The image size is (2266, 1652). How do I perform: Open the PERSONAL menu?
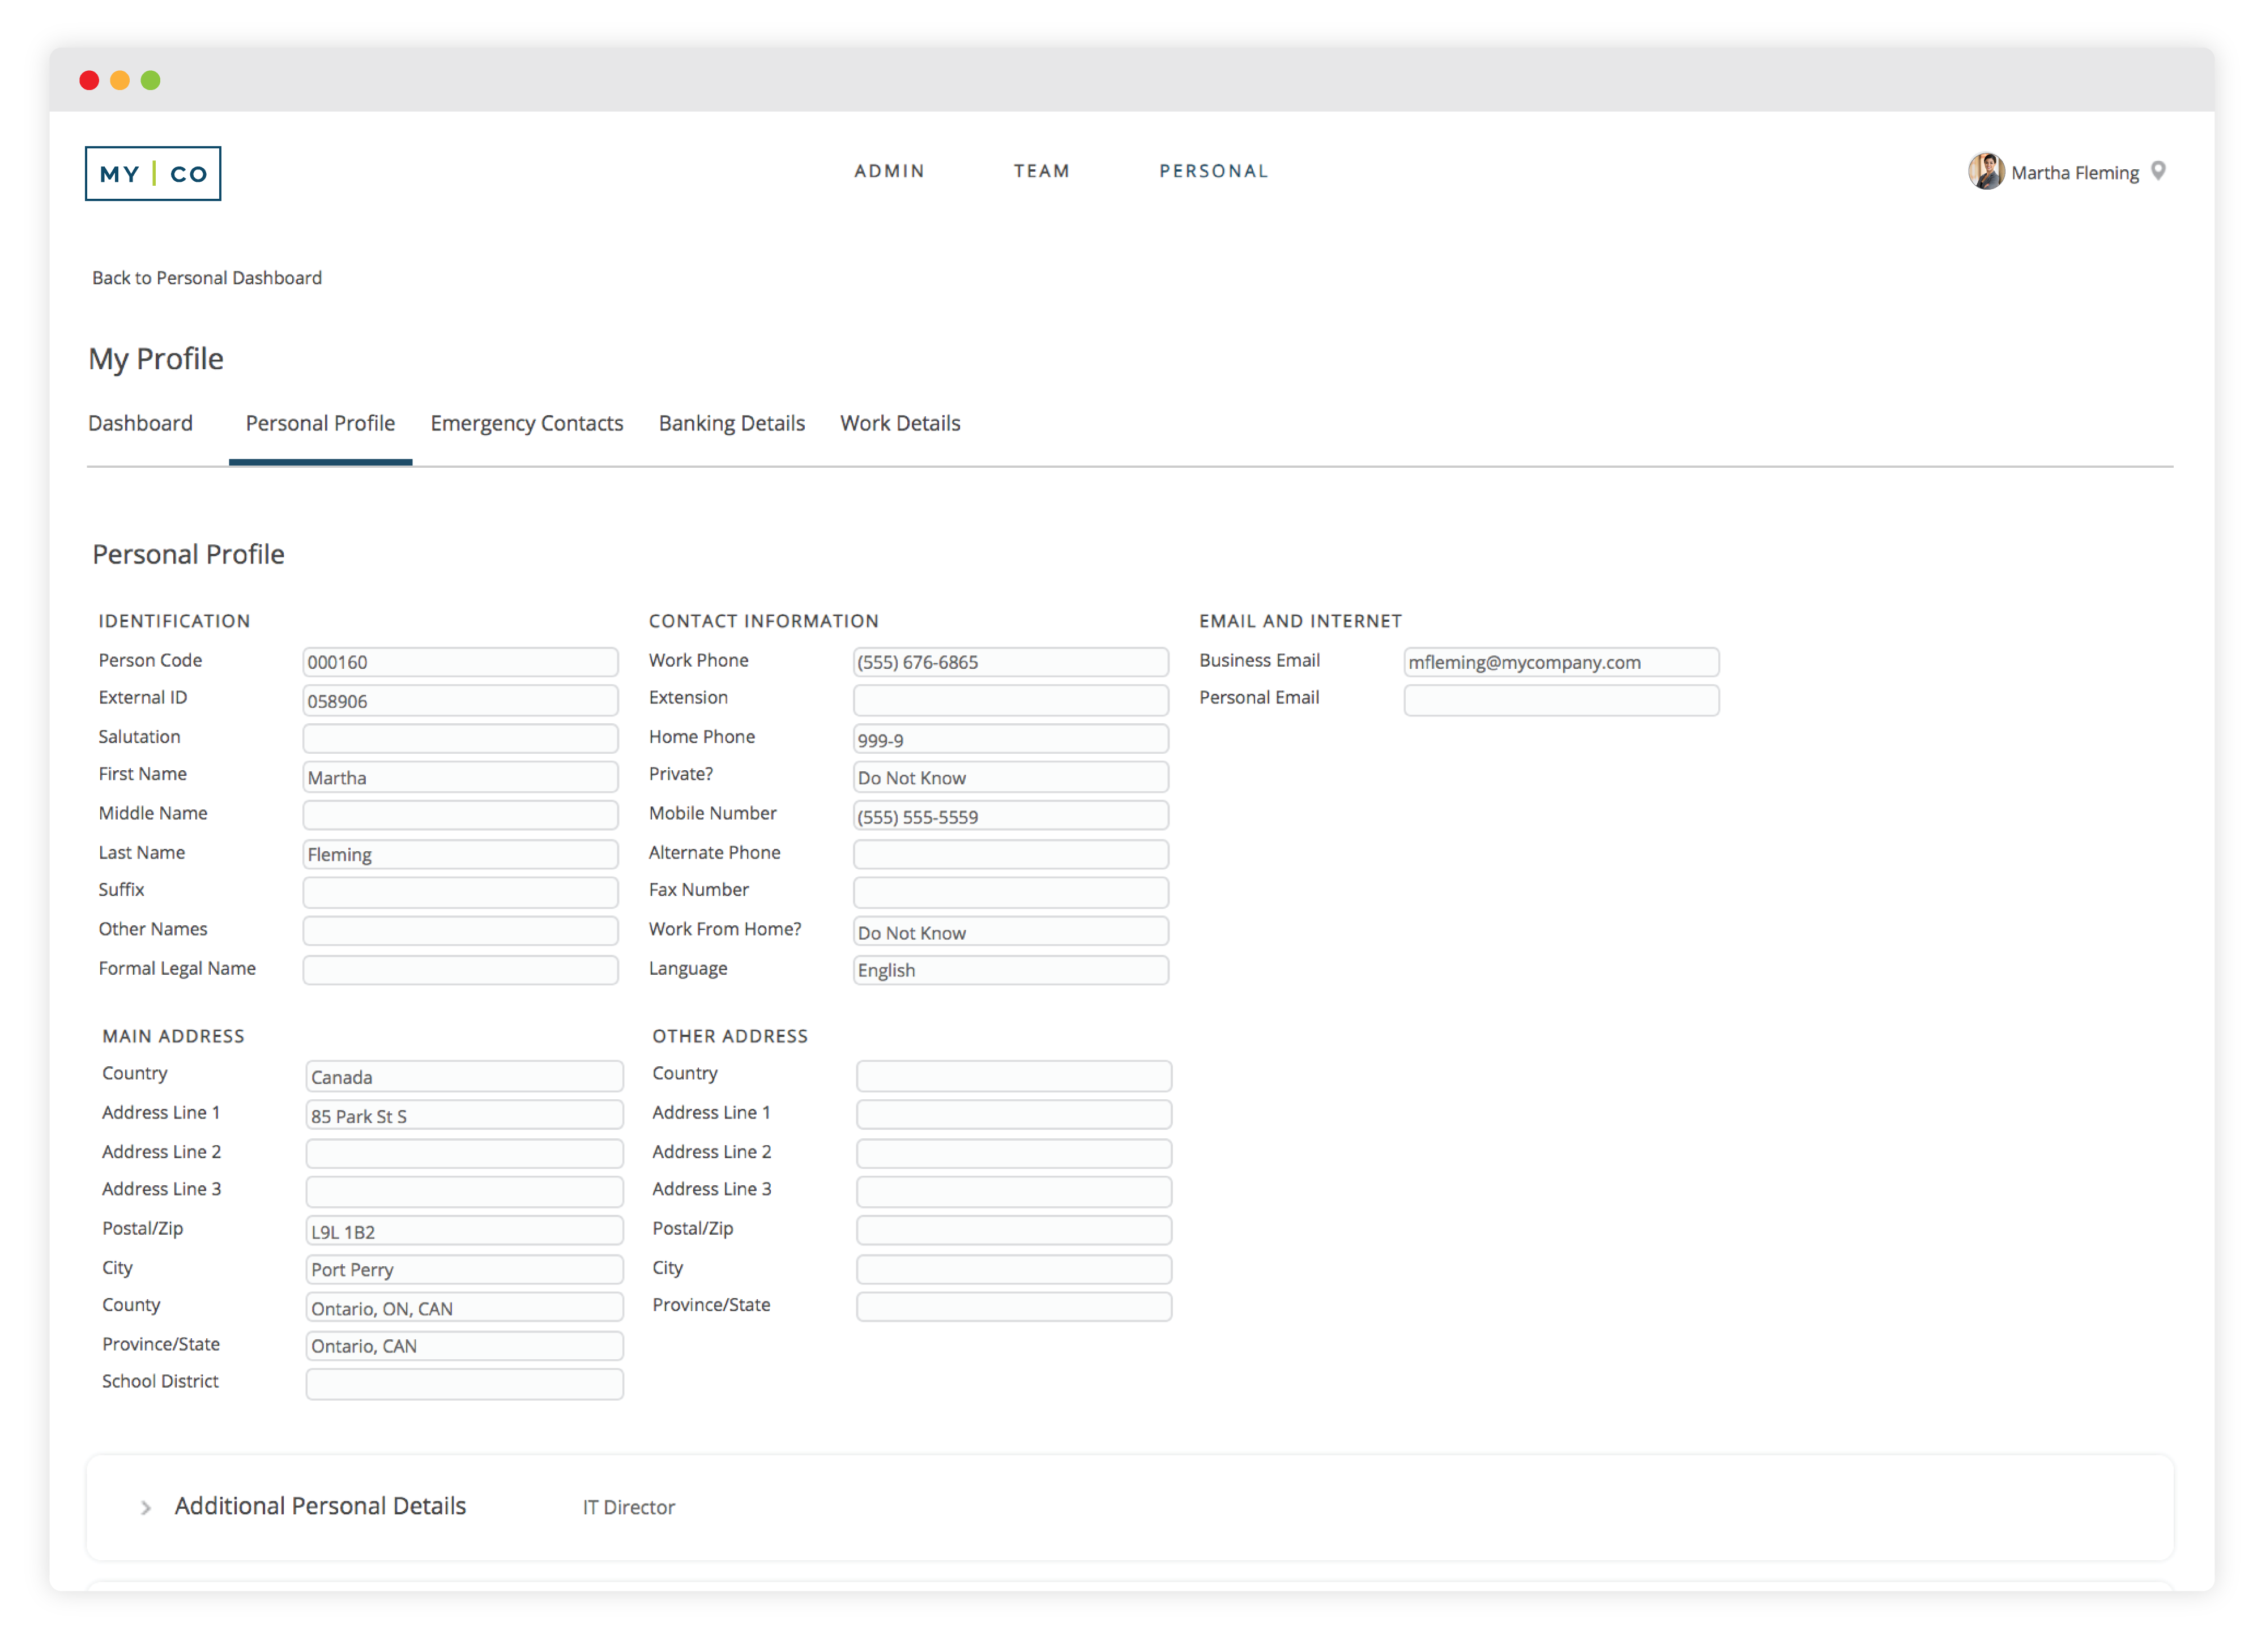[1213, 171]
